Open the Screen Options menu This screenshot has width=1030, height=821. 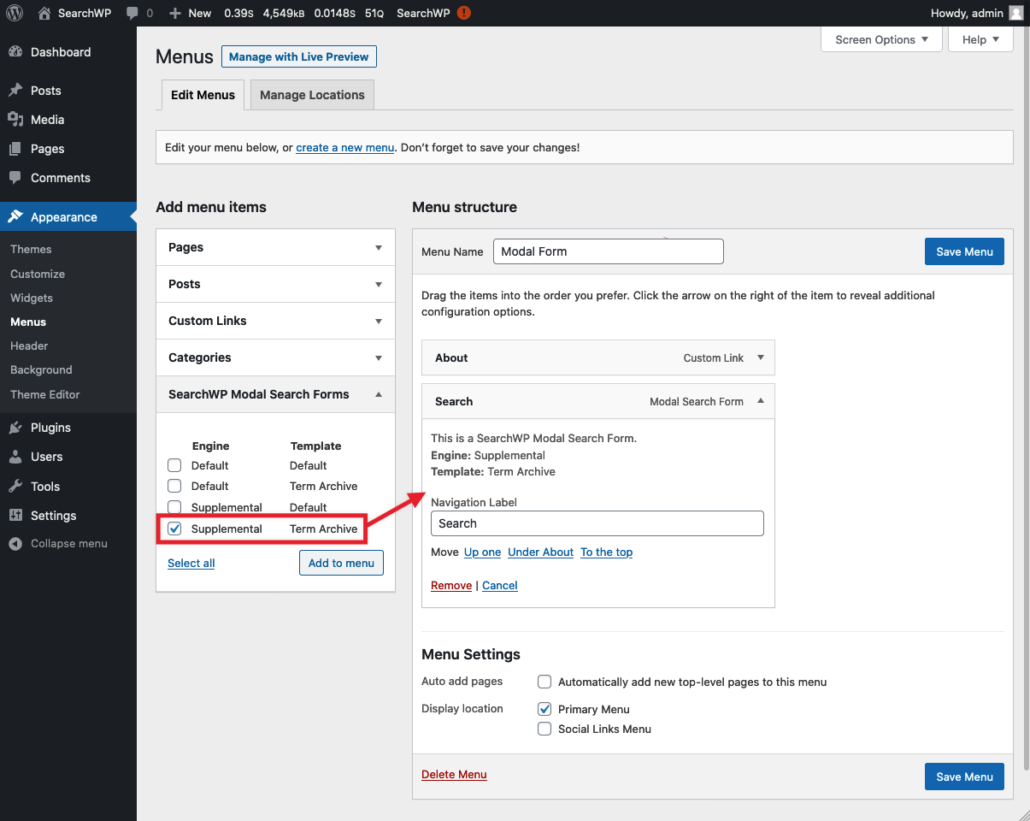tap(881, 39)
